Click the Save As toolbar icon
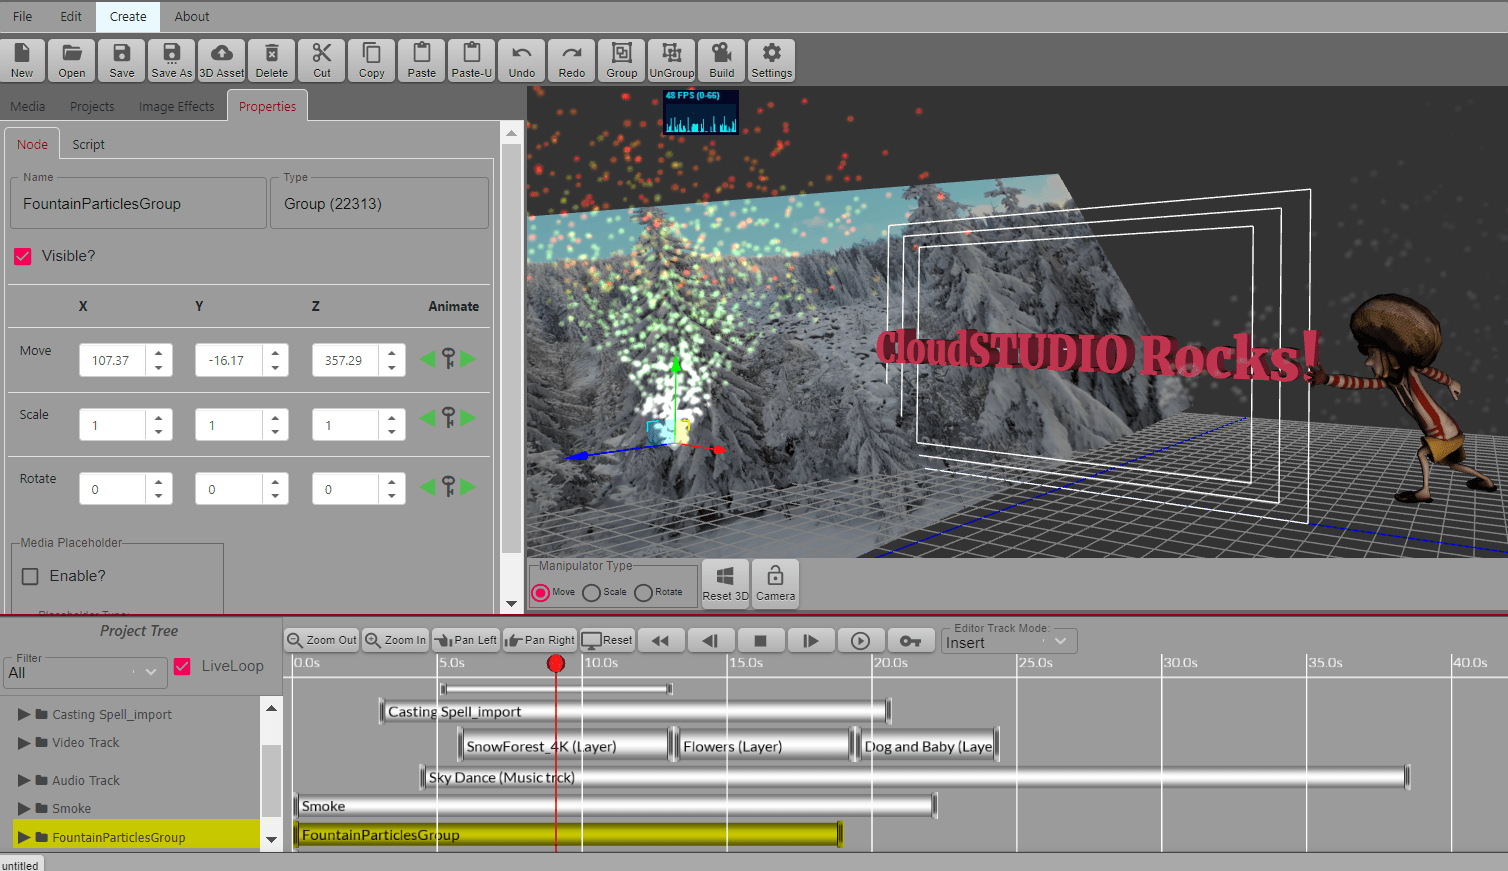The image size is (1508, 871). click(x=172, y=60)
